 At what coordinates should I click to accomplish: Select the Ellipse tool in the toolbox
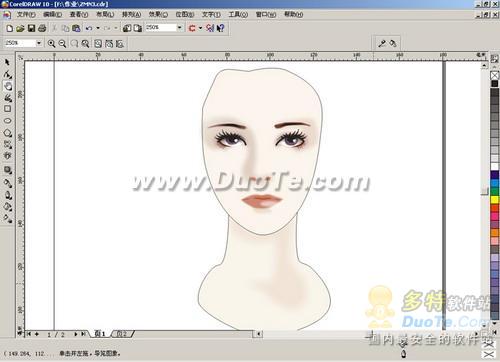click(x=7, y=121)
